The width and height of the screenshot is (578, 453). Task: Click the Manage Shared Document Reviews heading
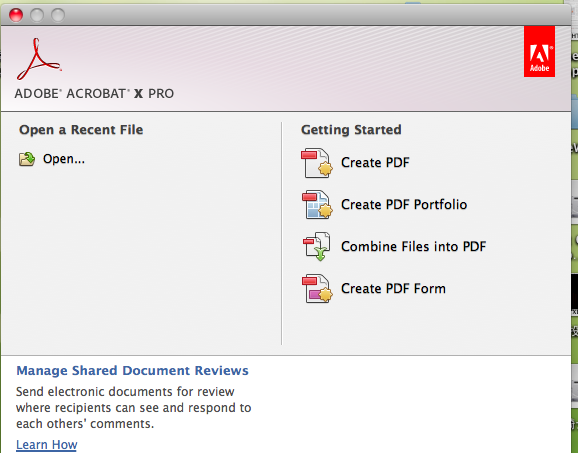click(132, 370)
